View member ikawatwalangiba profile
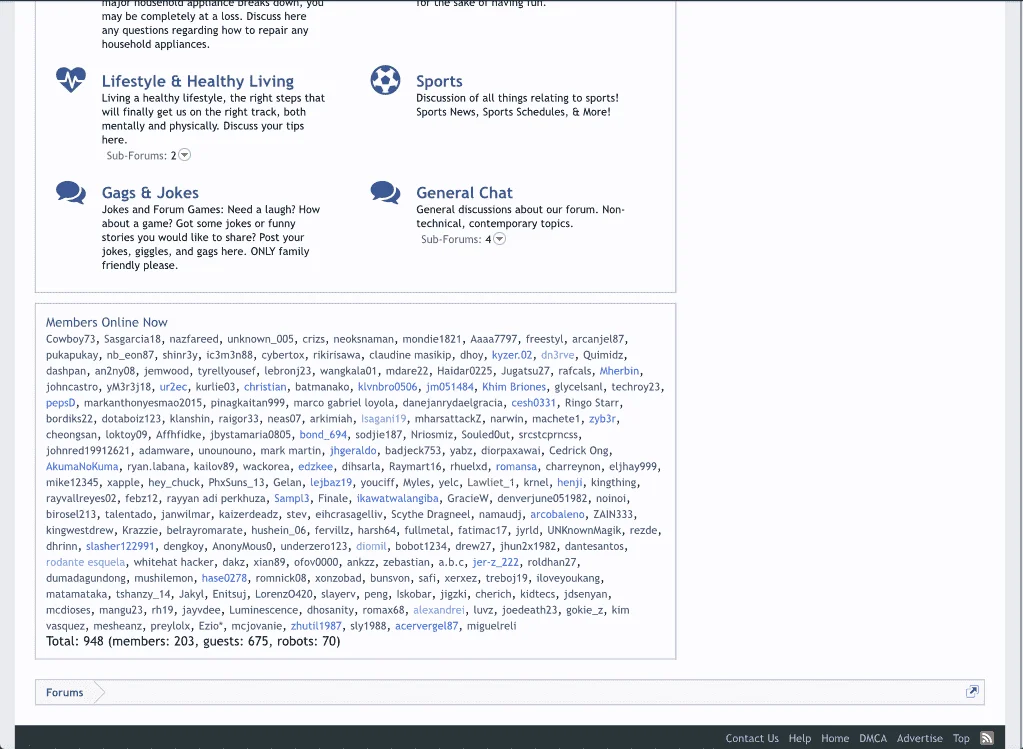The image size is (1023, 749). [397, 498]
